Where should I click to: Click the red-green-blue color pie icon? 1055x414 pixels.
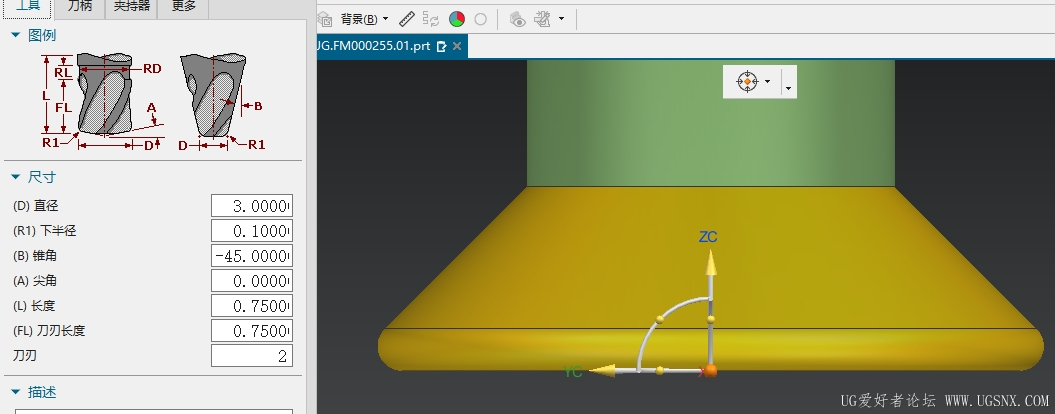point(457,19)
